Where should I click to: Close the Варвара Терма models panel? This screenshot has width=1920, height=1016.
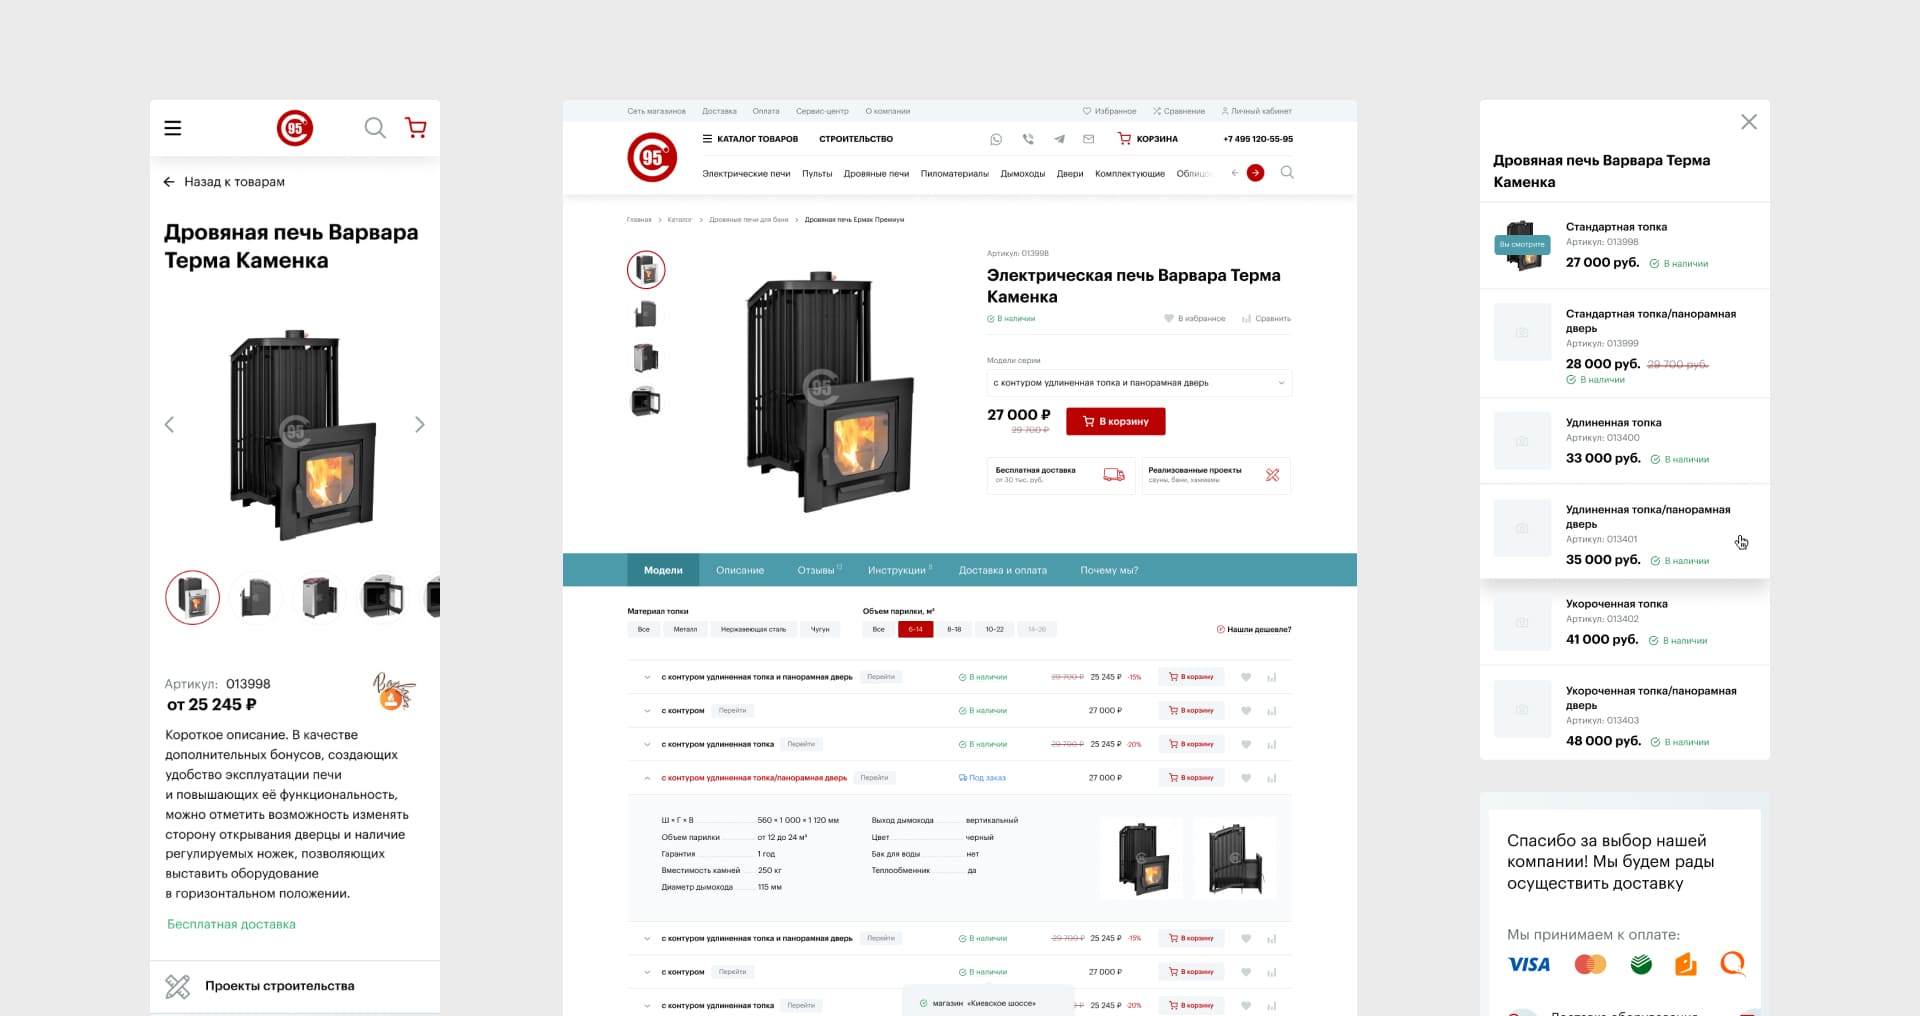tap(1748, 122)
